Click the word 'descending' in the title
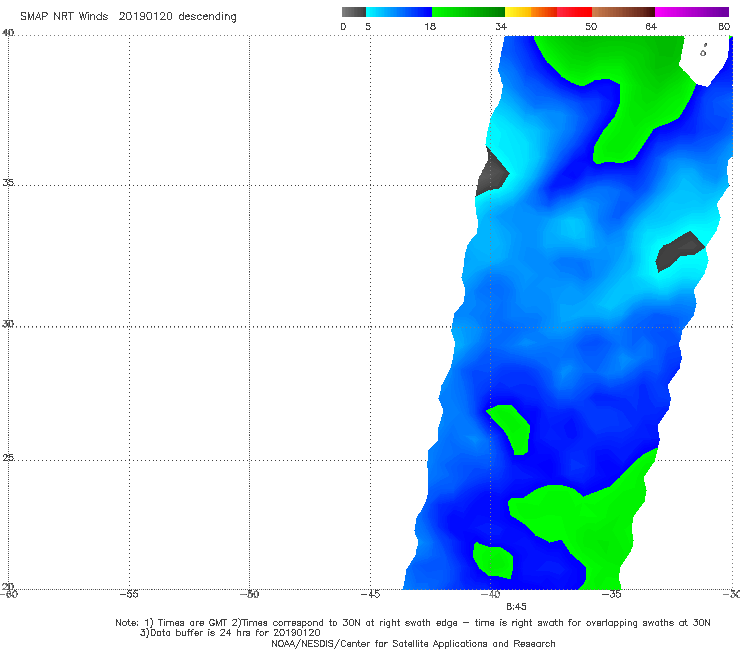Screen dimensions: 740x650 point(207,17)
